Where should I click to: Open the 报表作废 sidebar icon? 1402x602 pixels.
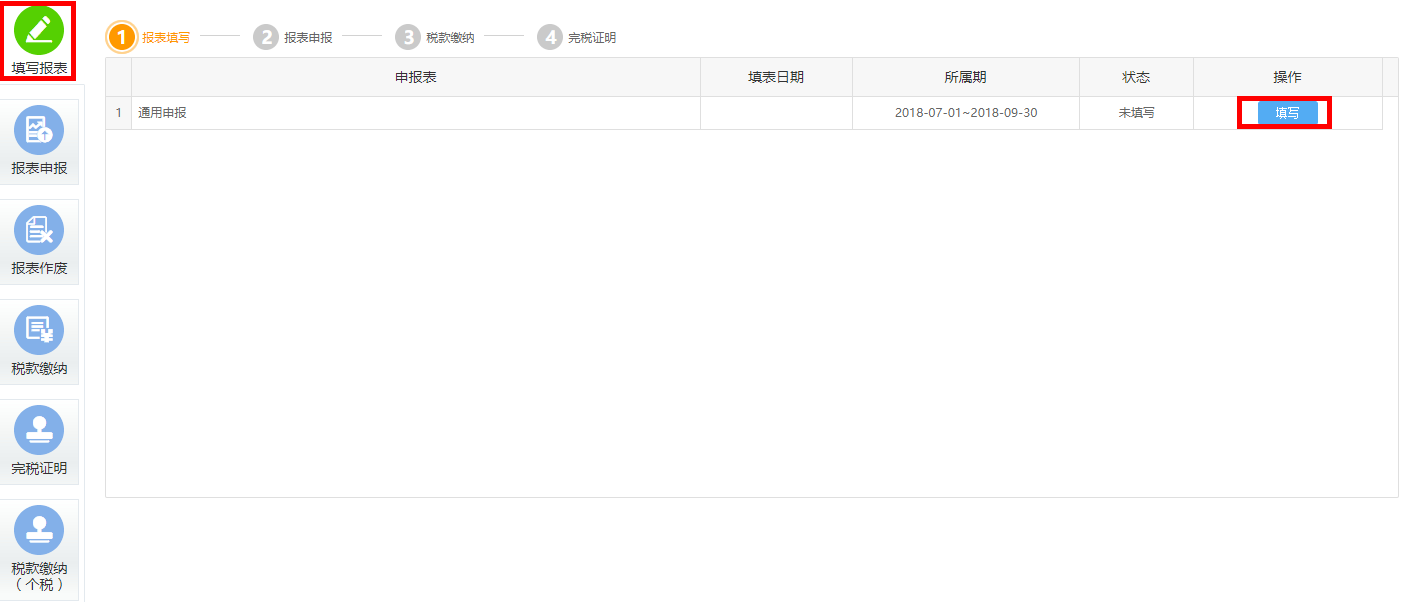pyautogui.click(x=39, y=230)
